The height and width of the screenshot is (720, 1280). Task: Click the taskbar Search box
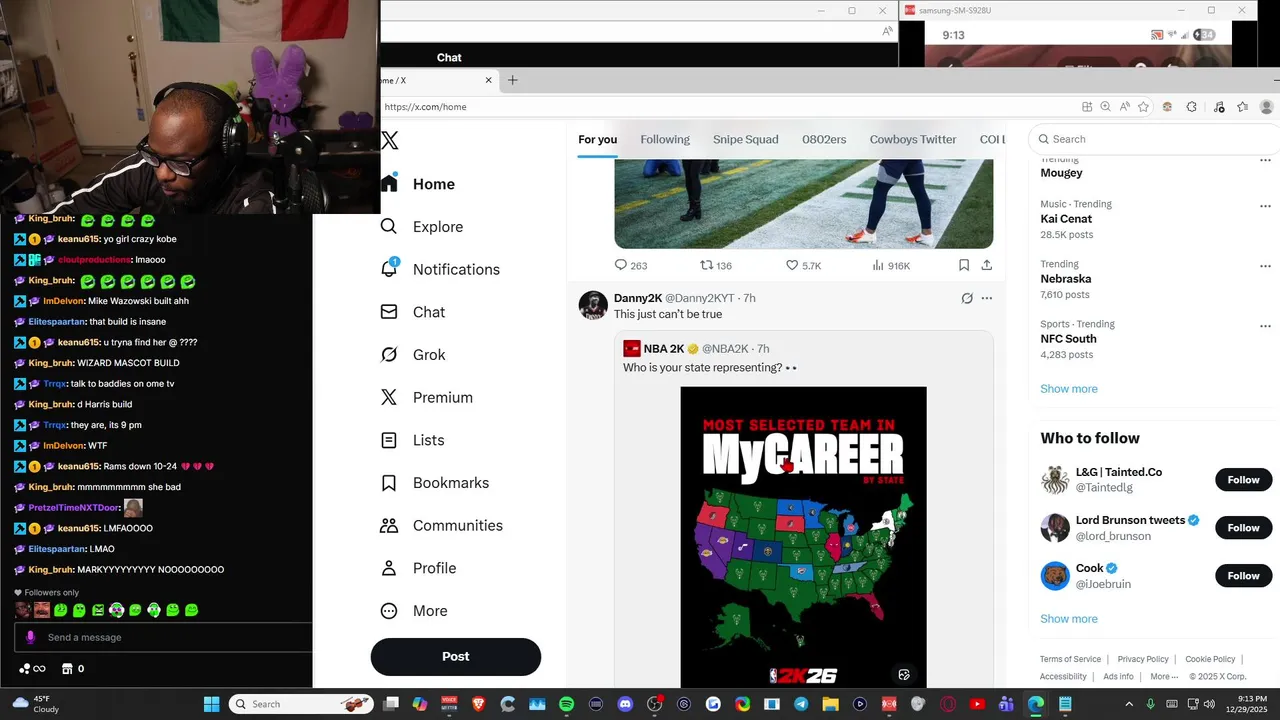(x=300, y=704)
